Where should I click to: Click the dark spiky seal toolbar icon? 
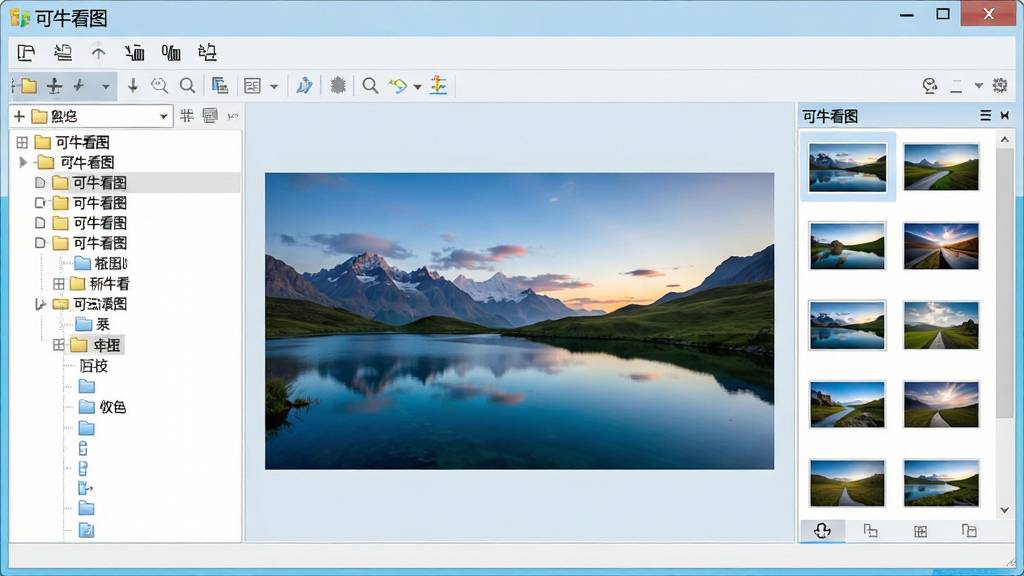click(x=338, y=86)
